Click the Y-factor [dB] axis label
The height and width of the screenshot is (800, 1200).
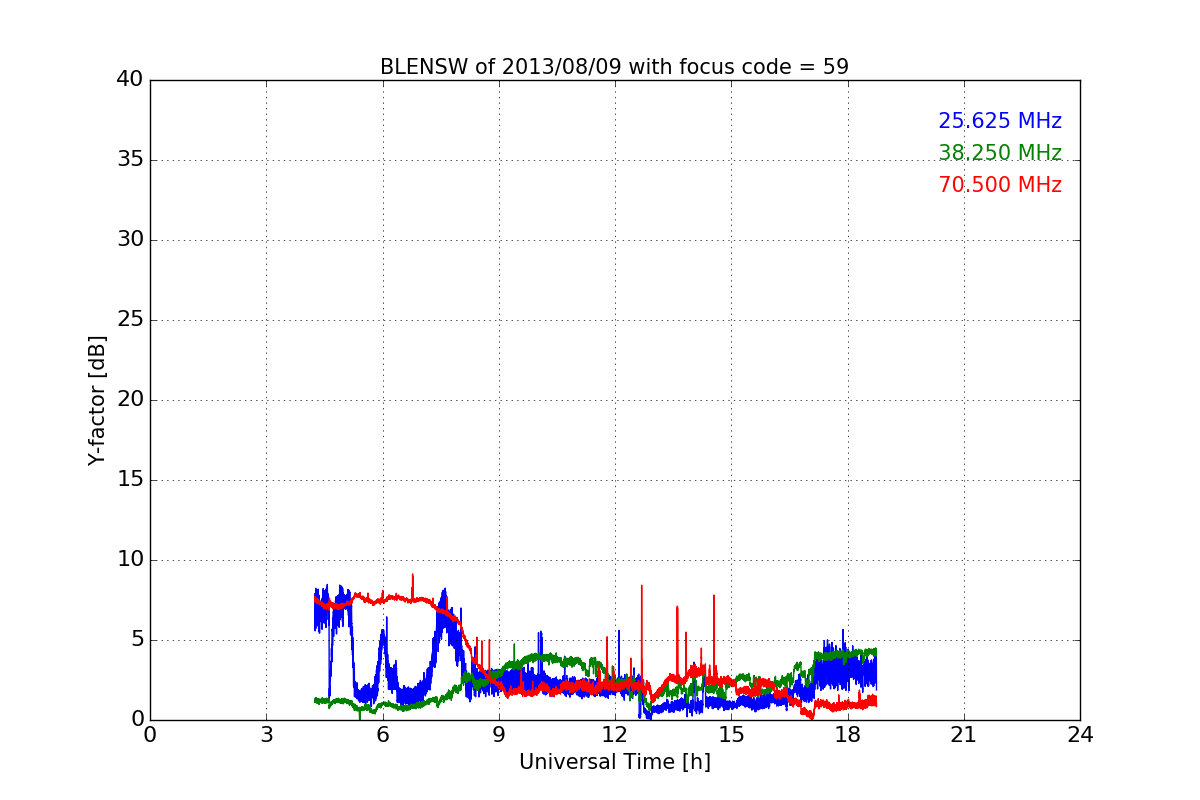pos(97,400)
